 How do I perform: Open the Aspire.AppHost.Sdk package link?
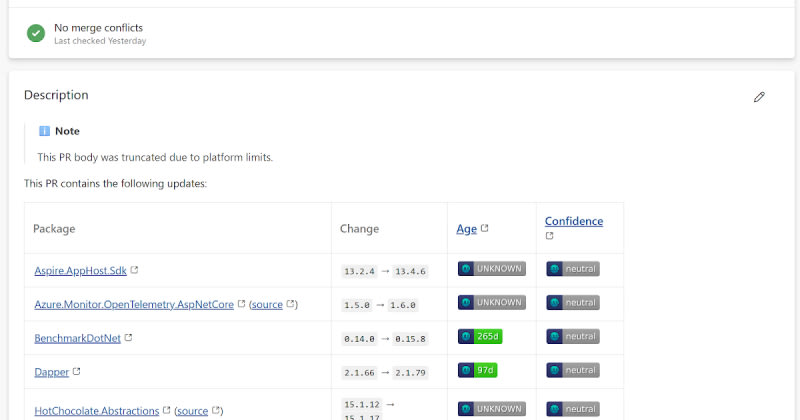click(x=81, y=270)
